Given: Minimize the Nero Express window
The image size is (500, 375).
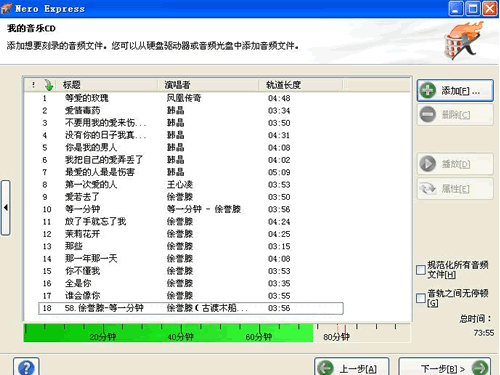Looking at the screenshot, I should tap(456, 8).
